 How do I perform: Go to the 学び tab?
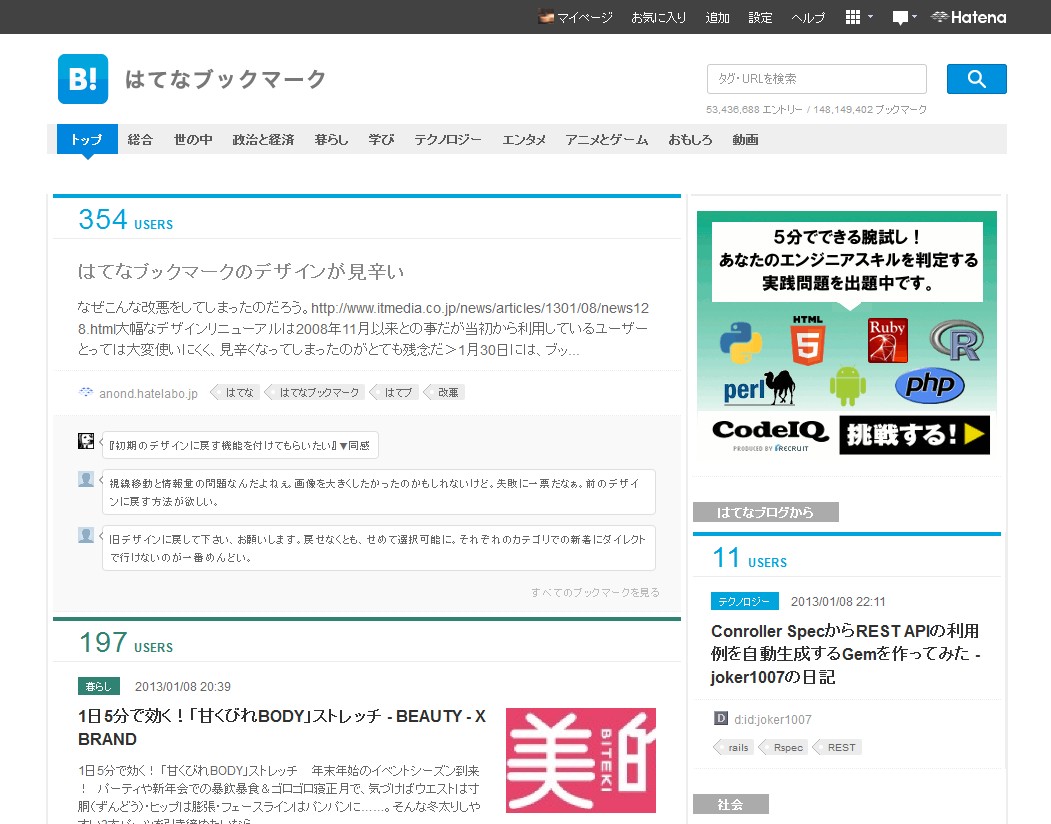(x=381, y=139)
